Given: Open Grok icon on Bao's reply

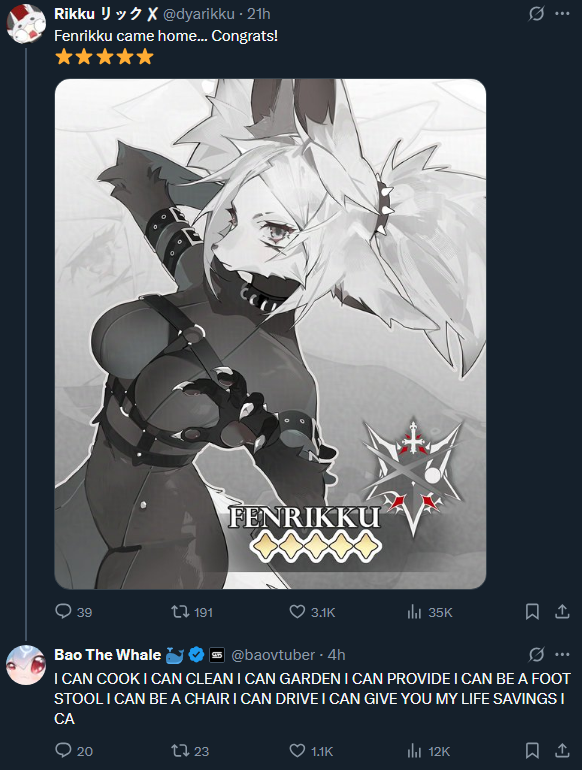Looking at the screenshot, I should pos(536,654).
